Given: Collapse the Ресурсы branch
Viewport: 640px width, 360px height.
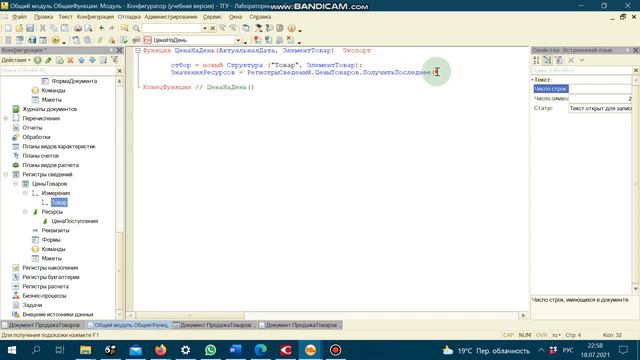Looking at the screenshot, I should [x=25, y=212].
